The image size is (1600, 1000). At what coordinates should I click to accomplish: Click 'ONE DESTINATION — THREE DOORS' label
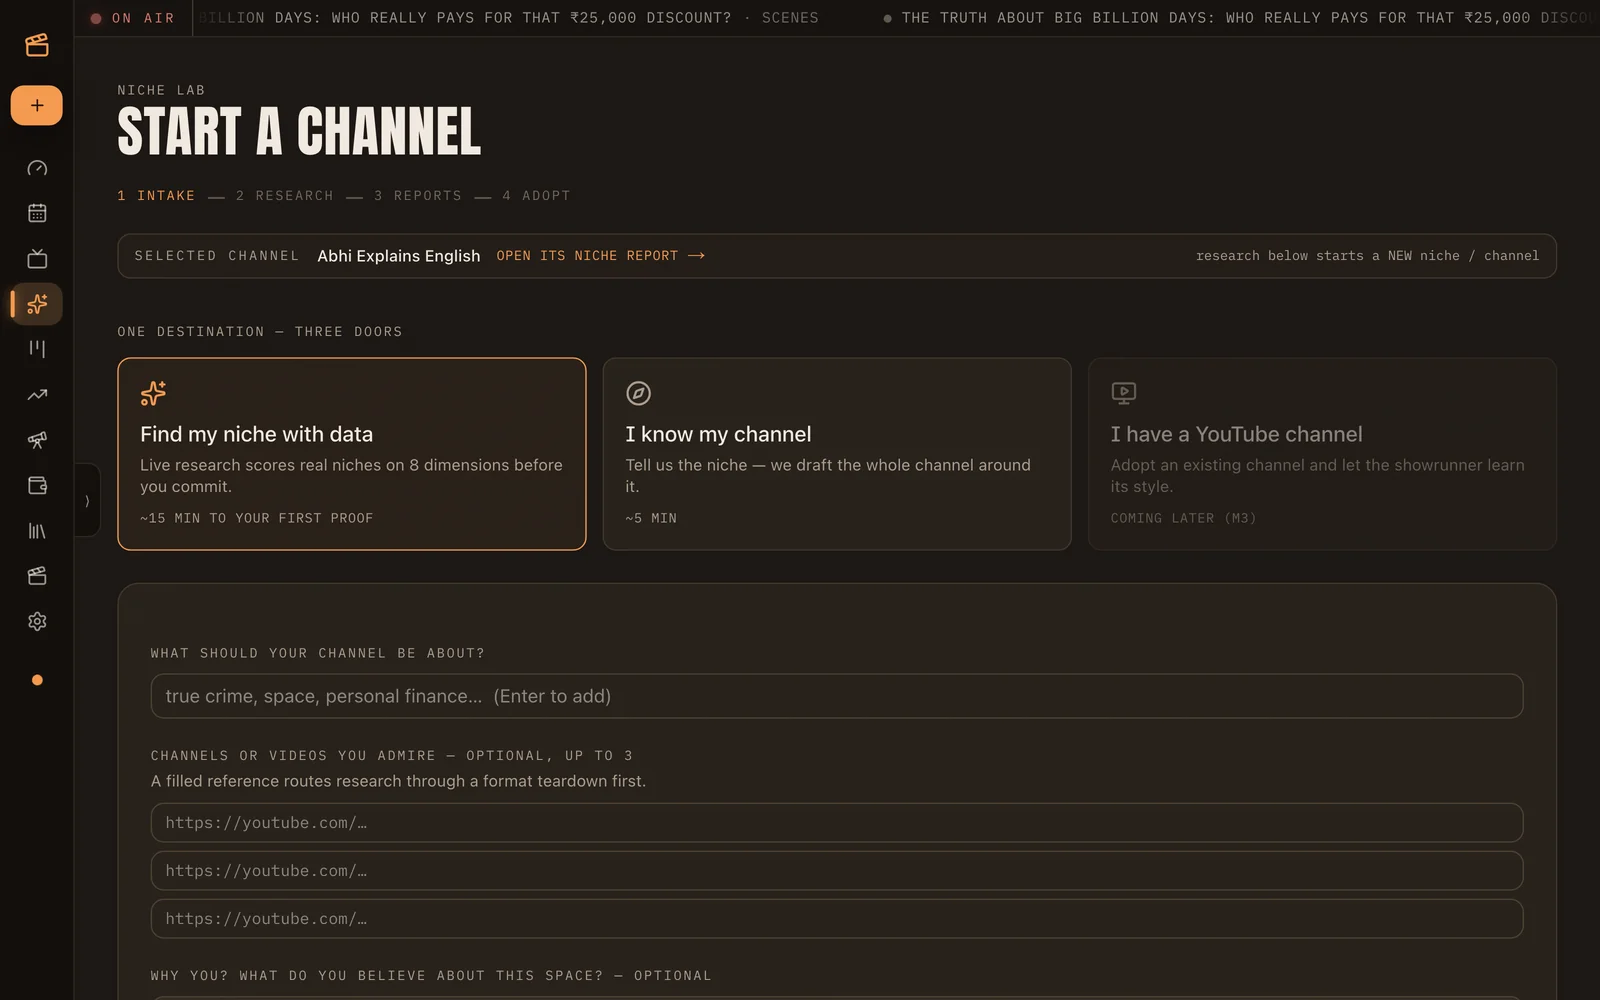point(260,332)
